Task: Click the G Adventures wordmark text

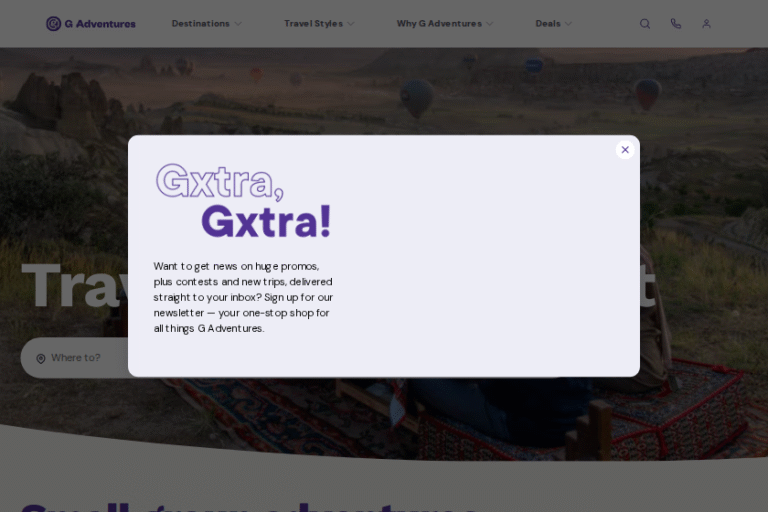Action: click(x=100, y=24)
